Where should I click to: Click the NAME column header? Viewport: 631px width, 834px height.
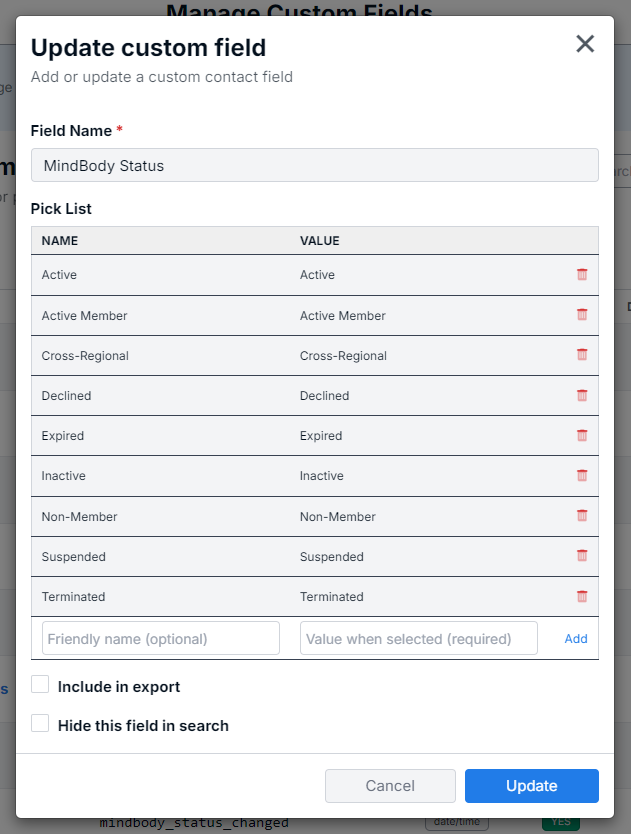coord(60,241)
